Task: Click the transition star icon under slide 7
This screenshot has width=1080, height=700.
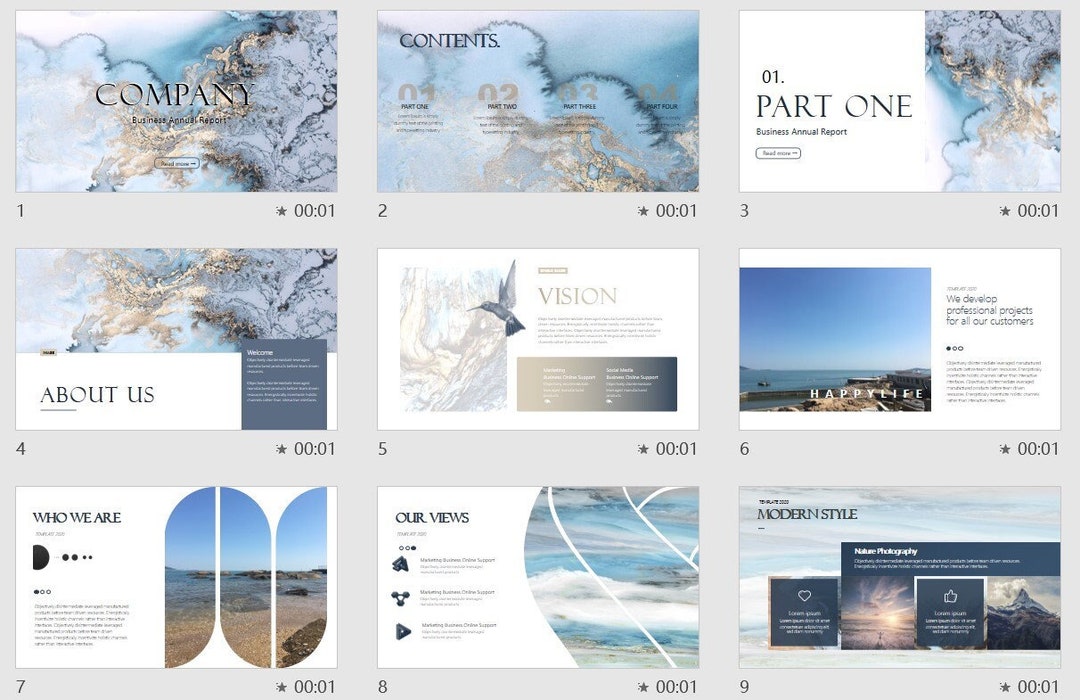Action: click(x=281, y=687)
